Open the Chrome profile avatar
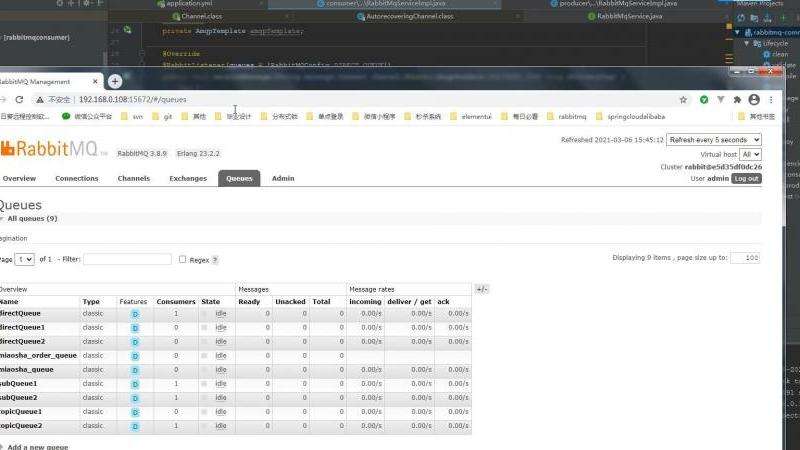The height and width of the screenshot is (450, 800). pos(754,99)
